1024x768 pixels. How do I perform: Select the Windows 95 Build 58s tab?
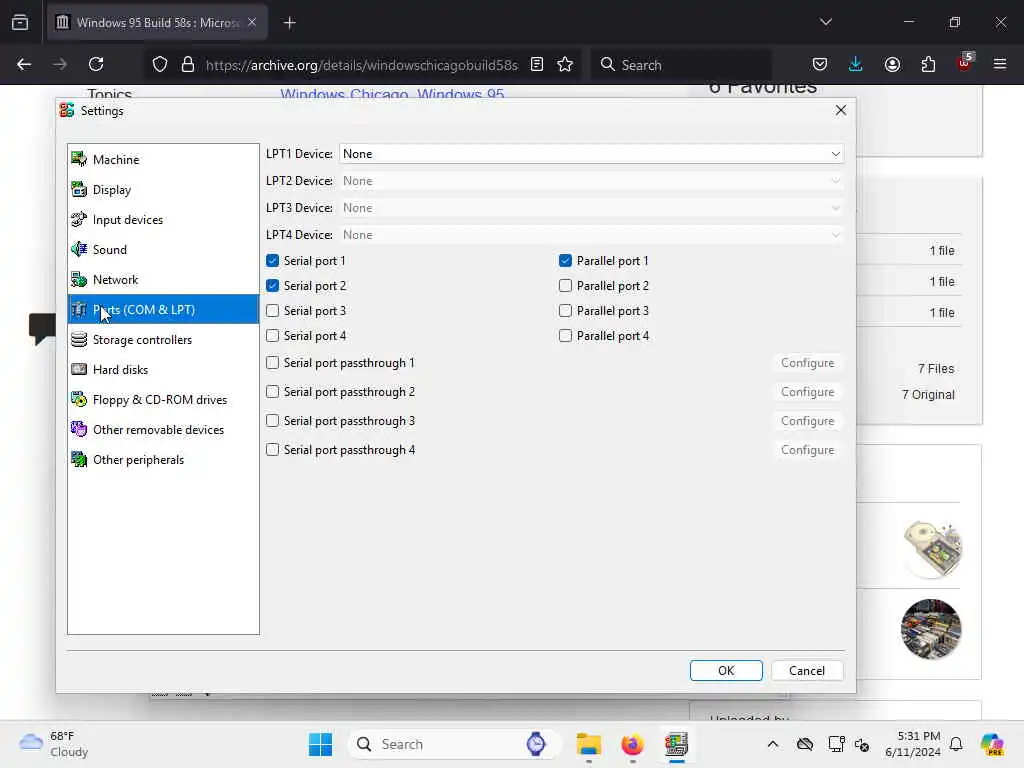(x=157, y=23)
